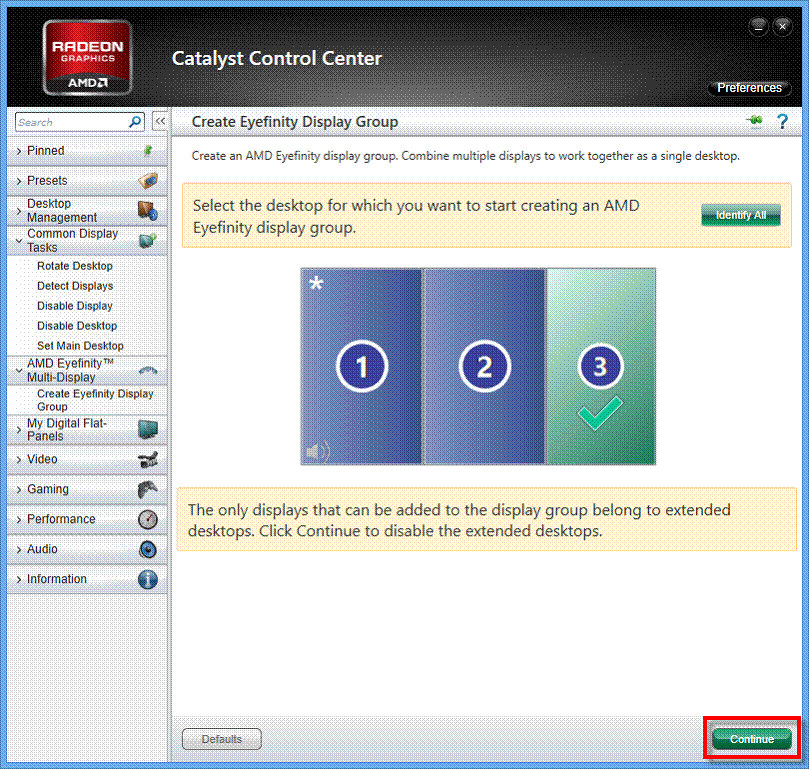Select display 2 thumbnail
Image resolution: width=810 pixels, height=770 pixels.
484,366
